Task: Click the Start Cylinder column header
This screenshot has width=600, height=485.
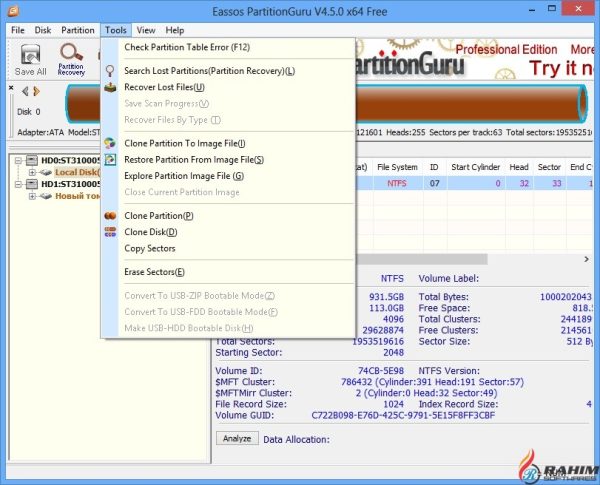Action: (x=476, y=167)
